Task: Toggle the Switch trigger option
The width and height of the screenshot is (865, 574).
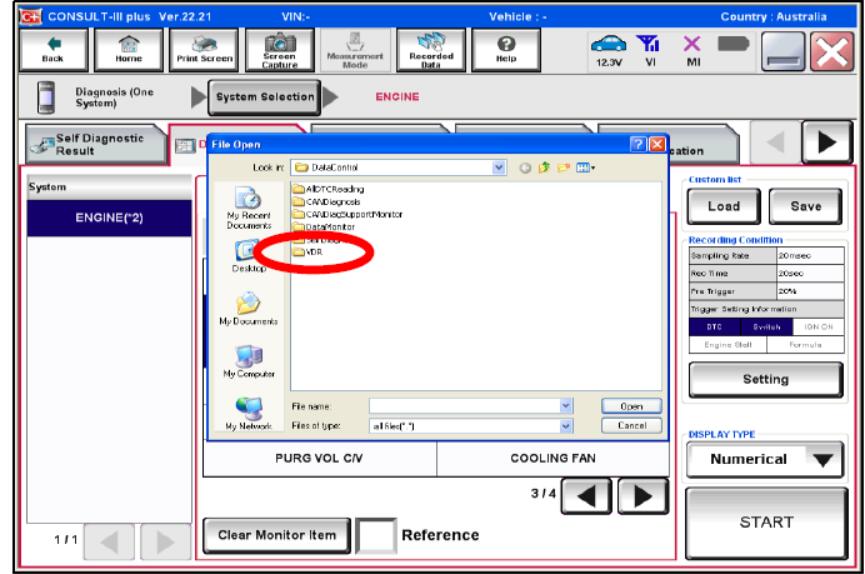Action: [x=767, y=327]
